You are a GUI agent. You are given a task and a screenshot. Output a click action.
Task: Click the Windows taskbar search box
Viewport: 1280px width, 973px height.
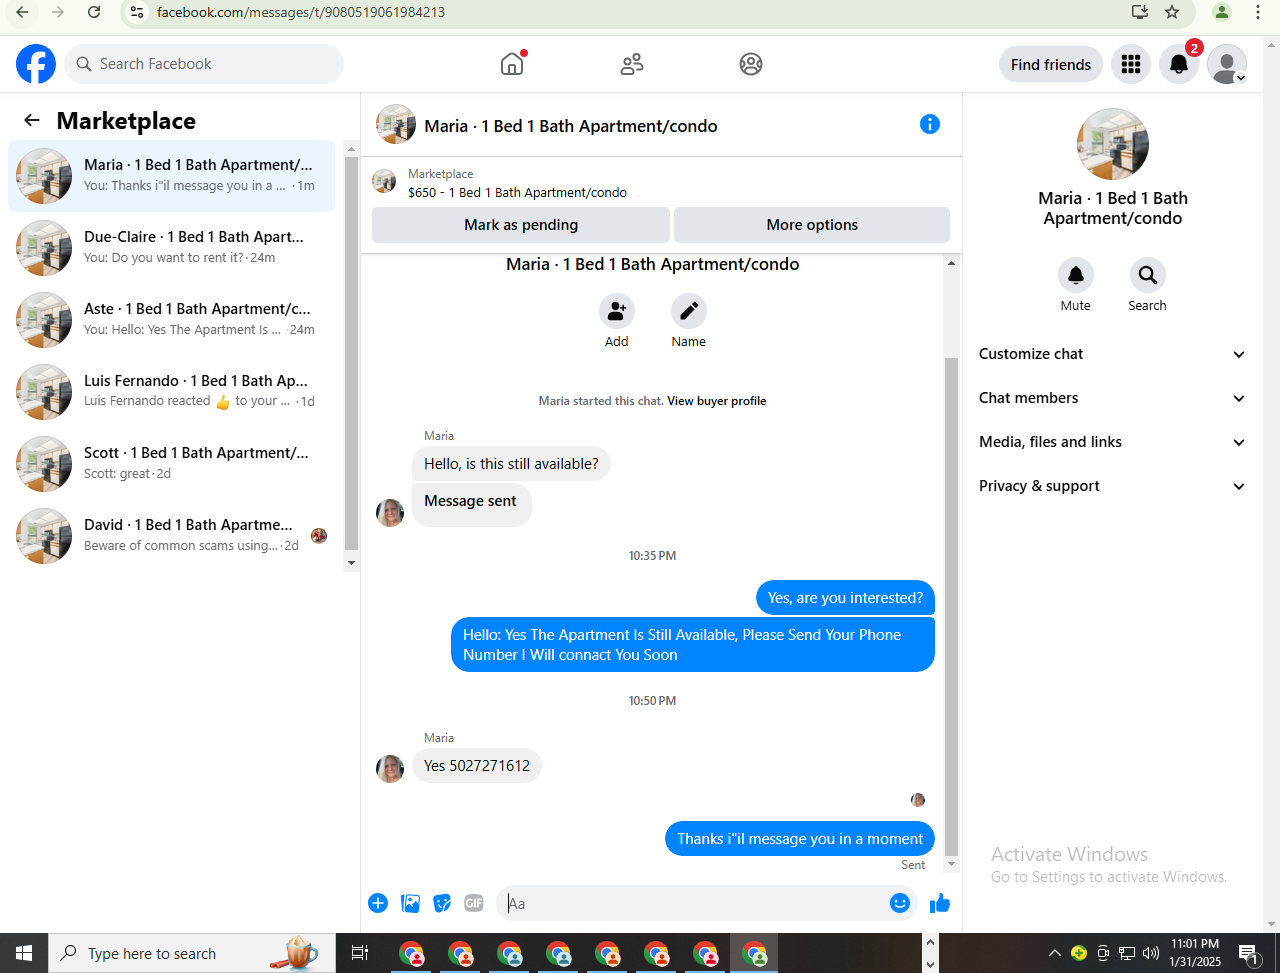click(x=192, y=953)
